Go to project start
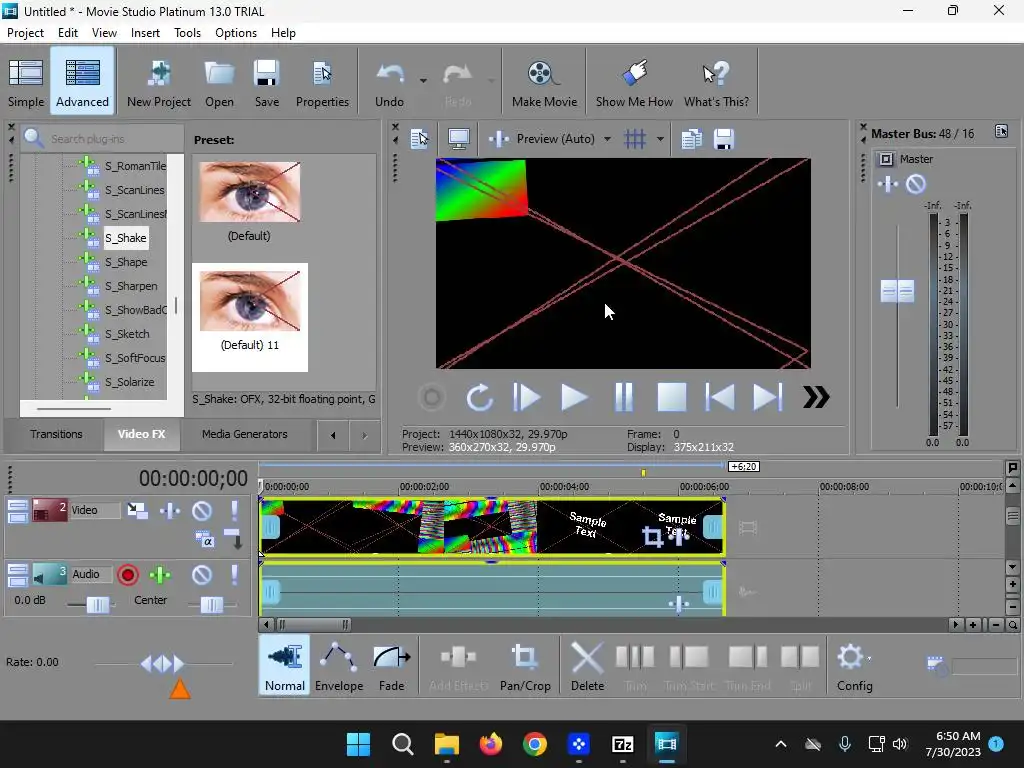Viewport: 1024px width, 768px height. pyautogui.click(x=720, y=397)
